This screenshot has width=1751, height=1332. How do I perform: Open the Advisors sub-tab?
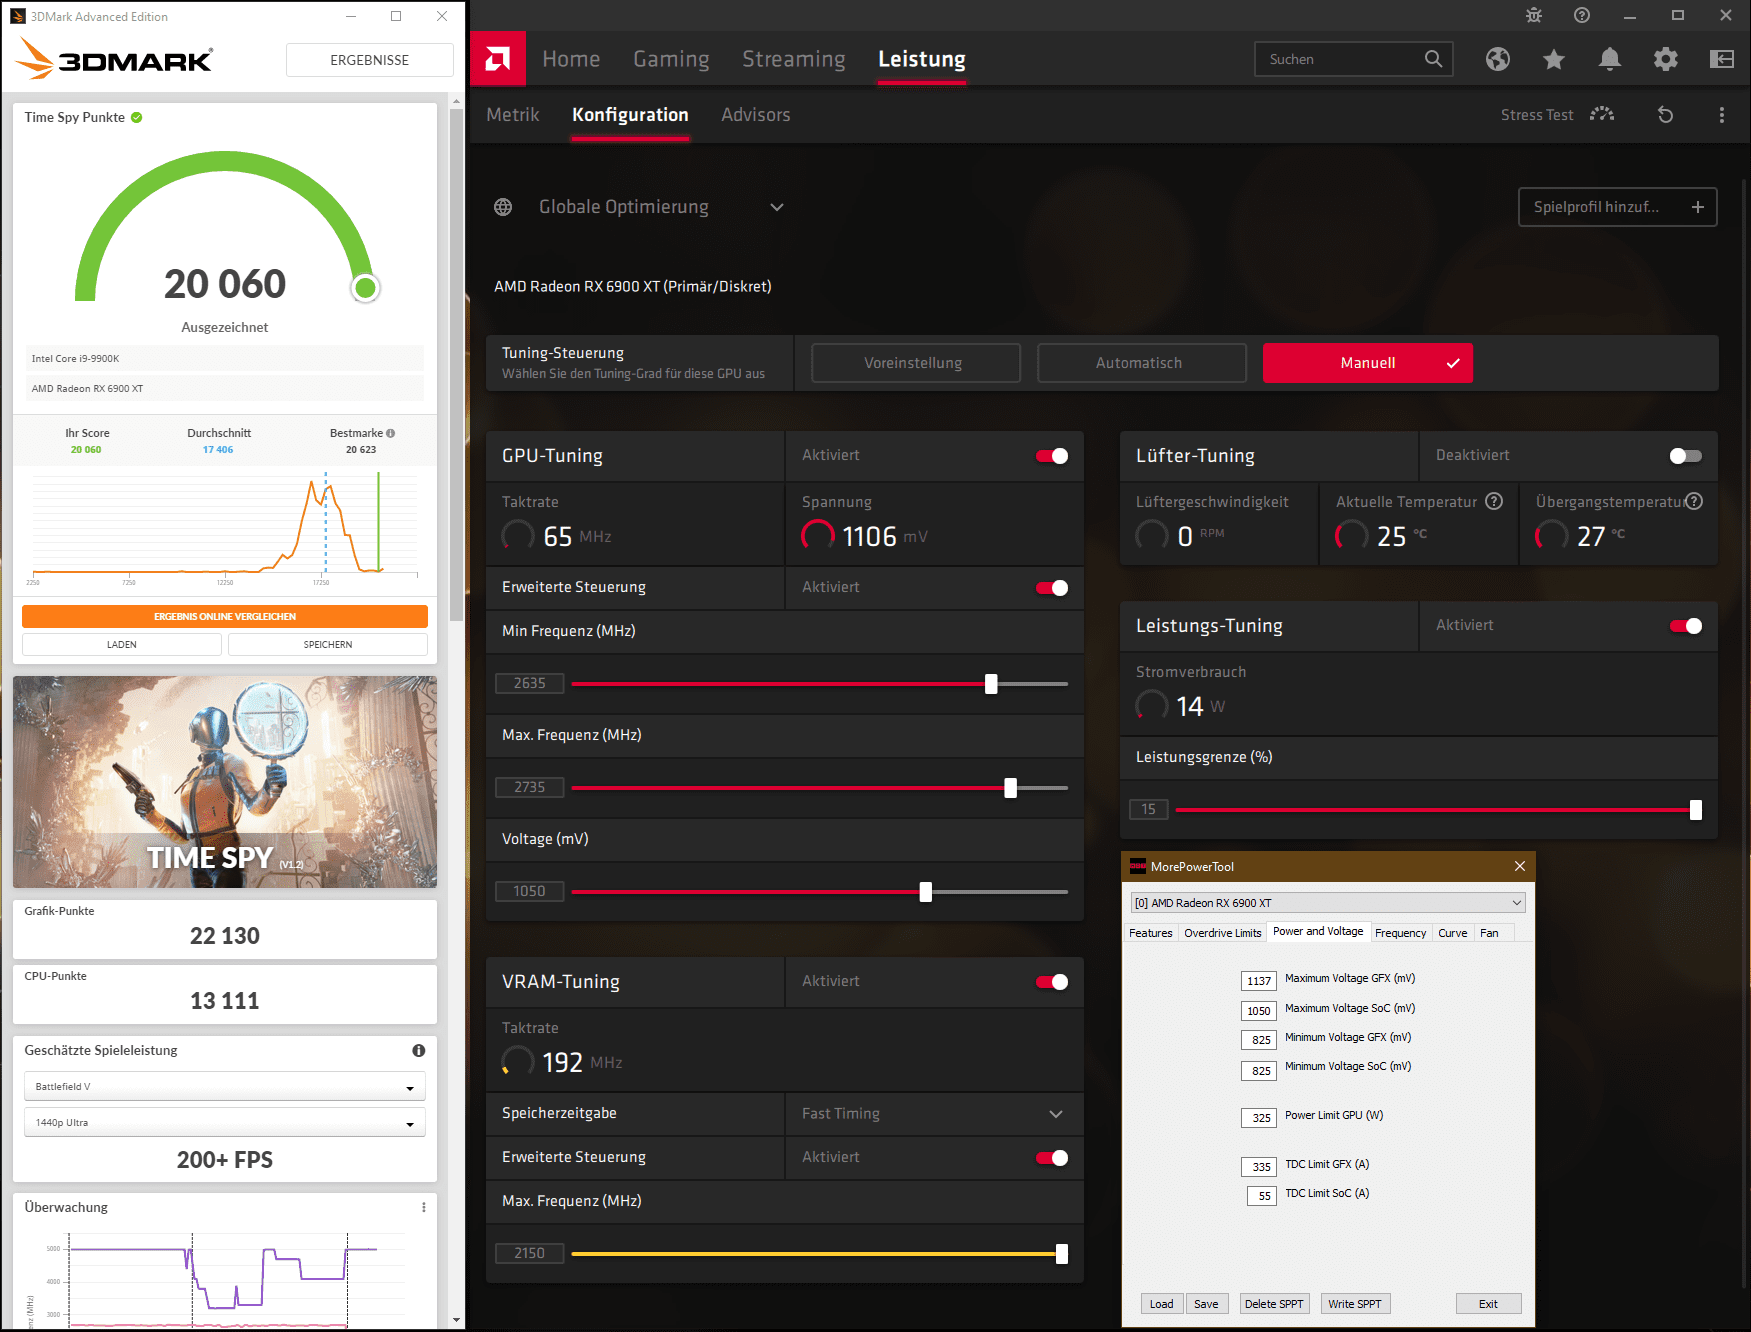(756, 115)
